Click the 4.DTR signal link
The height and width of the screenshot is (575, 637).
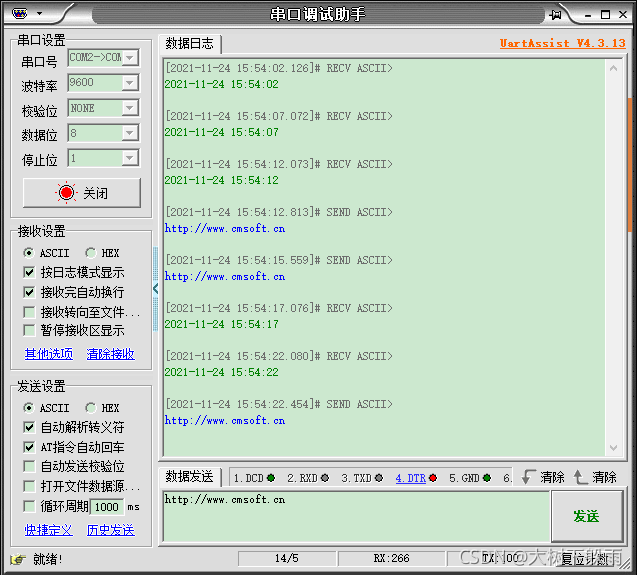point(411,478)
